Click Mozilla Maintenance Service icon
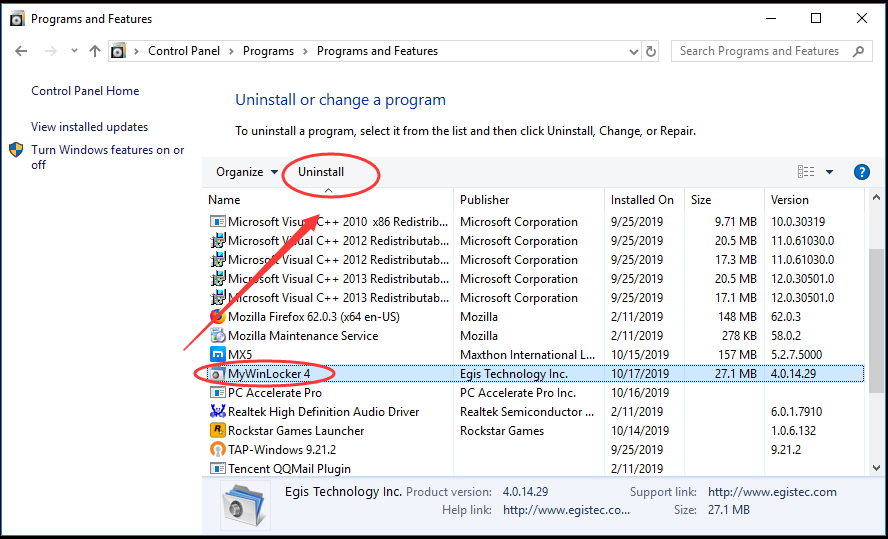 coord(217,336)
